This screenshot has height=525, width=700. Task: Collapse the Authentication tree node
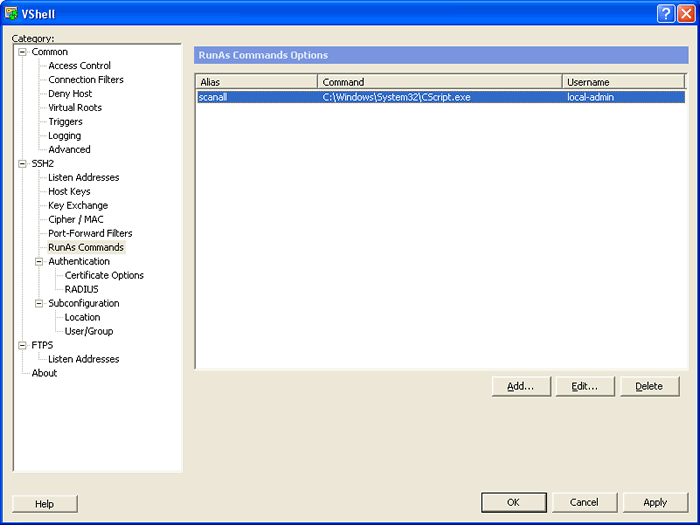(x=39, y=262)
